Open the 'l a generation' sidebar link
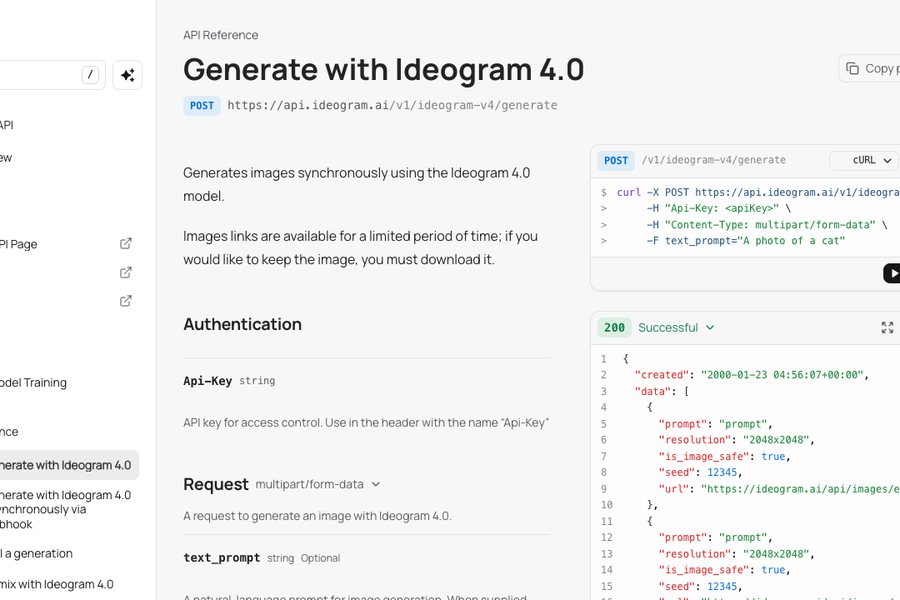 (x=37, y=553)
